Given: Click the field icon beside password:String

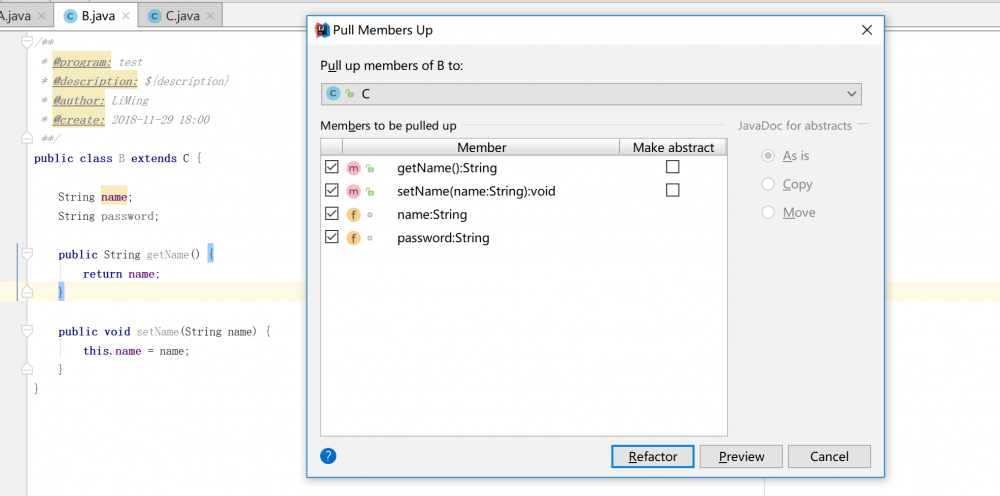Looking at the screenshot, I should click(353, 238).
